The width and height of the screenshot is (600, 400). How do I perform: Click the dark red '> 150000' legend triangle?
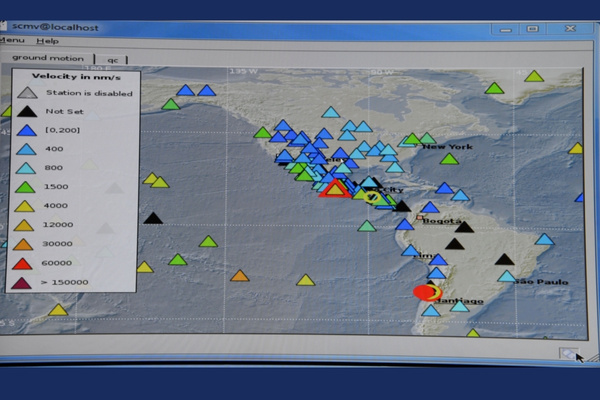click(27, 282)
